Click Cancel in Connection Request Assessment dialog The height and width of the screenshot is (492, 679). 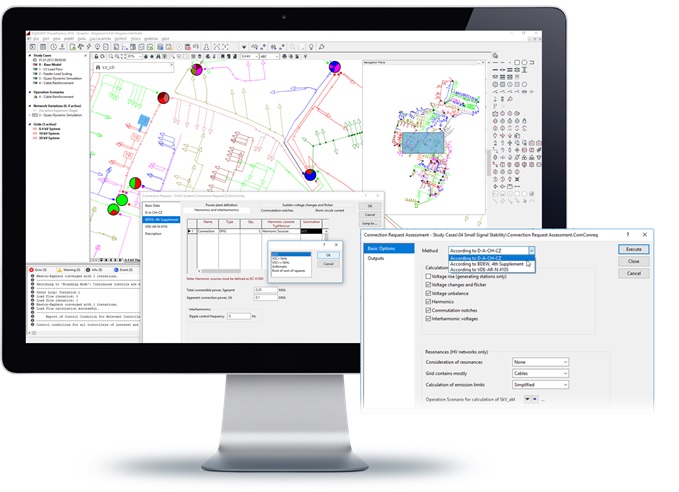pyautogui.click(x=634, y=273)
